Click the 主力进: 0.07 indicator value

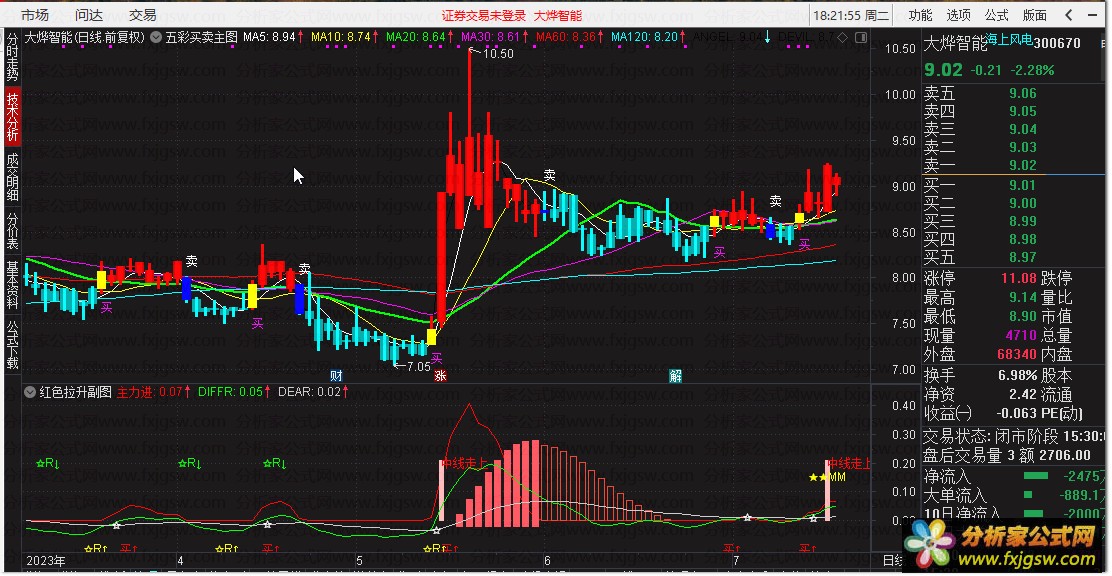(x=154, y=392)
